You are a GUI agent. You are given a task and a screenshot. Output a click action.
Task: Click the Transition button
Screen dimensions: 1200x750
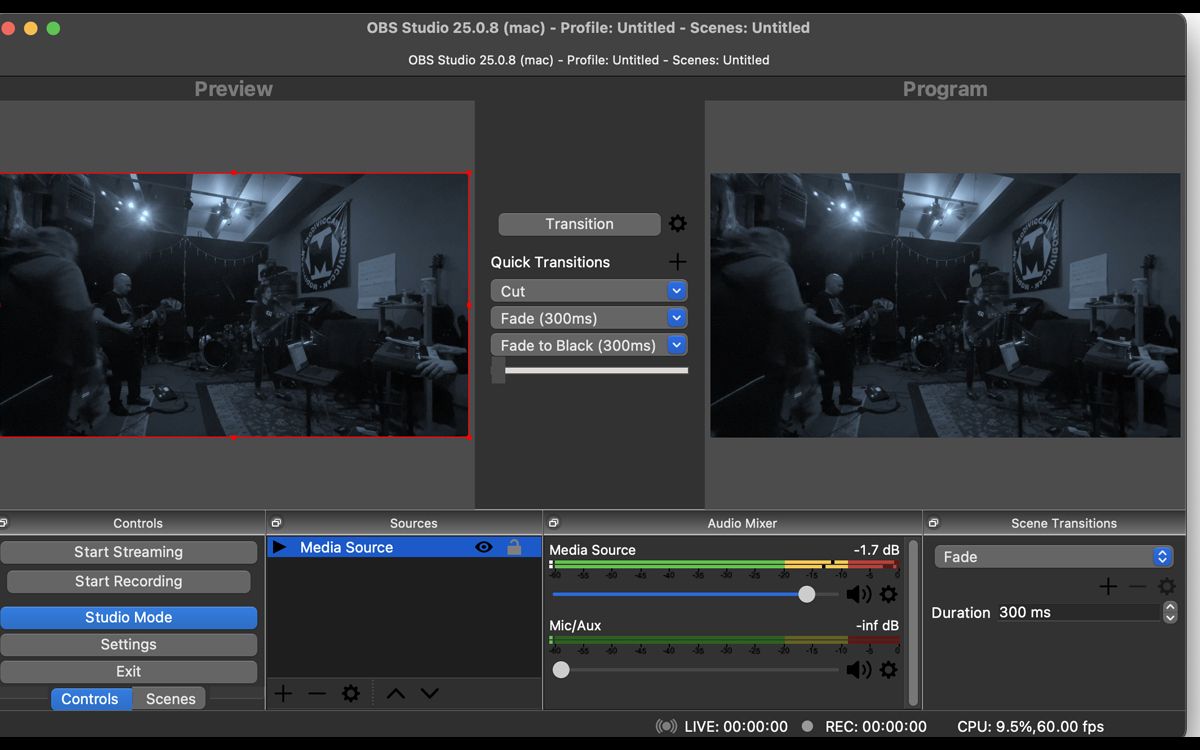click(579, 224)
